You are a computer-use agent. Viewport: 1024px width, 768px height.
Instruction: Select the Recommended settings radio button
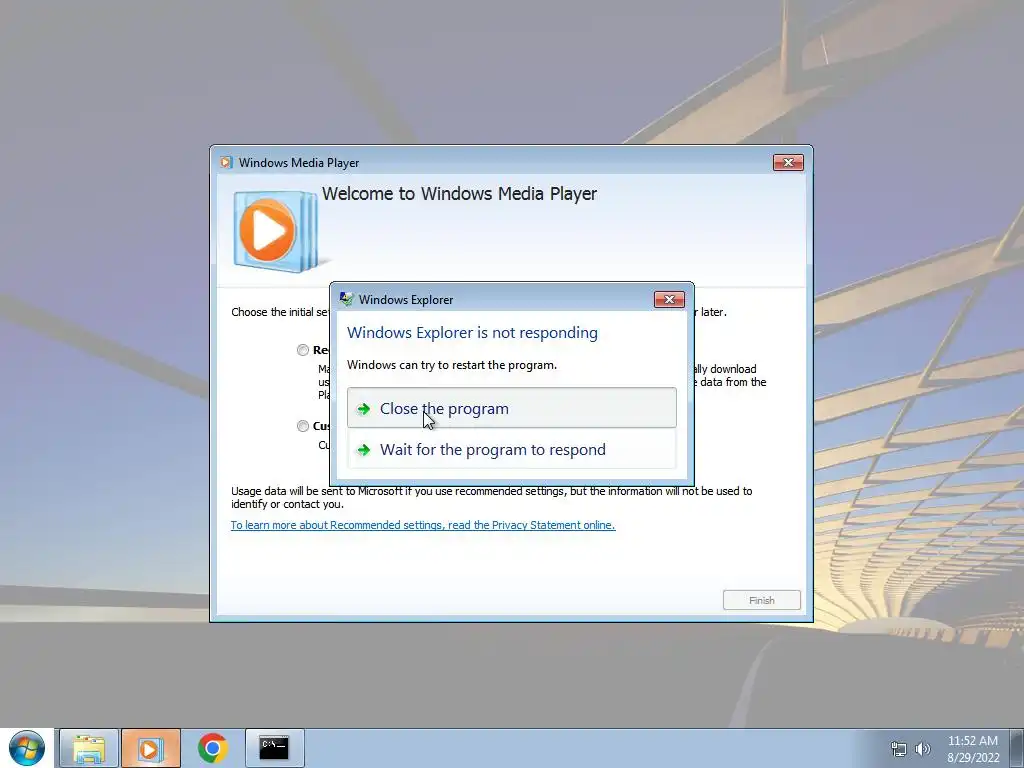(x=302, y=350)
